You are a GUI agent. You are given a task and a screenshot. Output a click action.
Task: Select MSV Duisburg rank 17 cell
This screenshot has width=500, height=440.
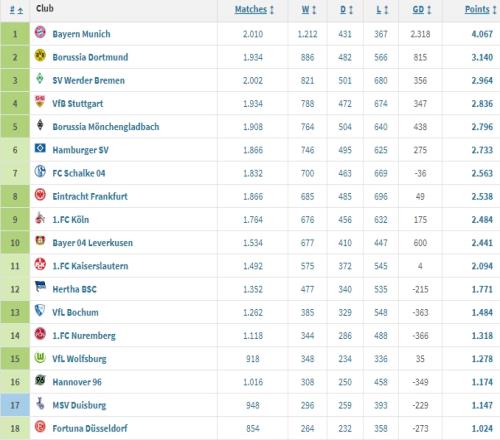pos(15,405)
